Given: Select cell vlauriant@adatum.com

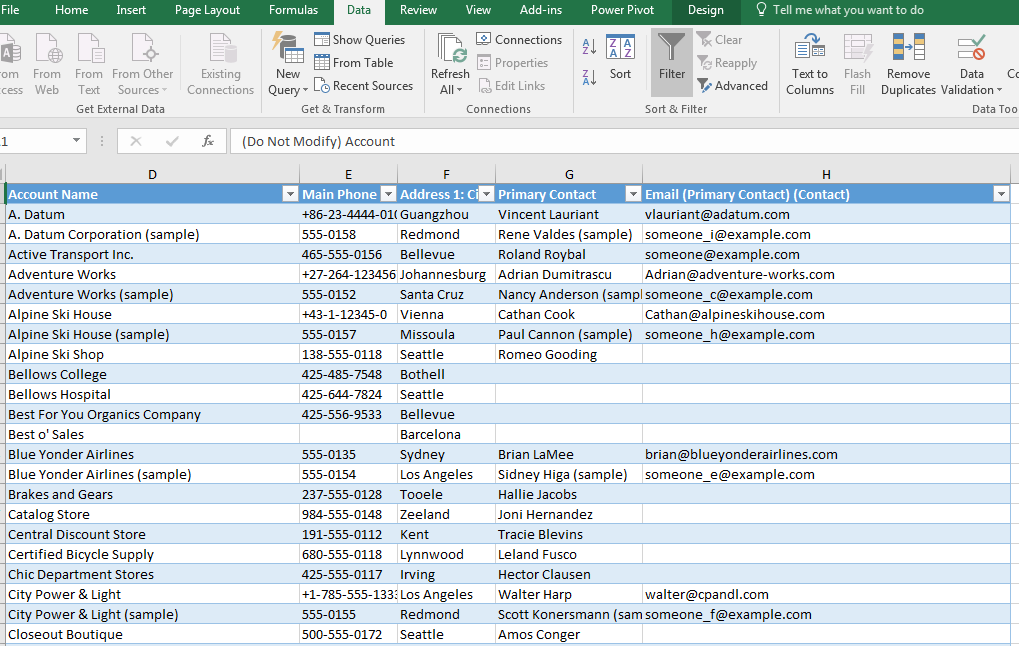Looking at the screenshot, I should (x=826, y=214).
